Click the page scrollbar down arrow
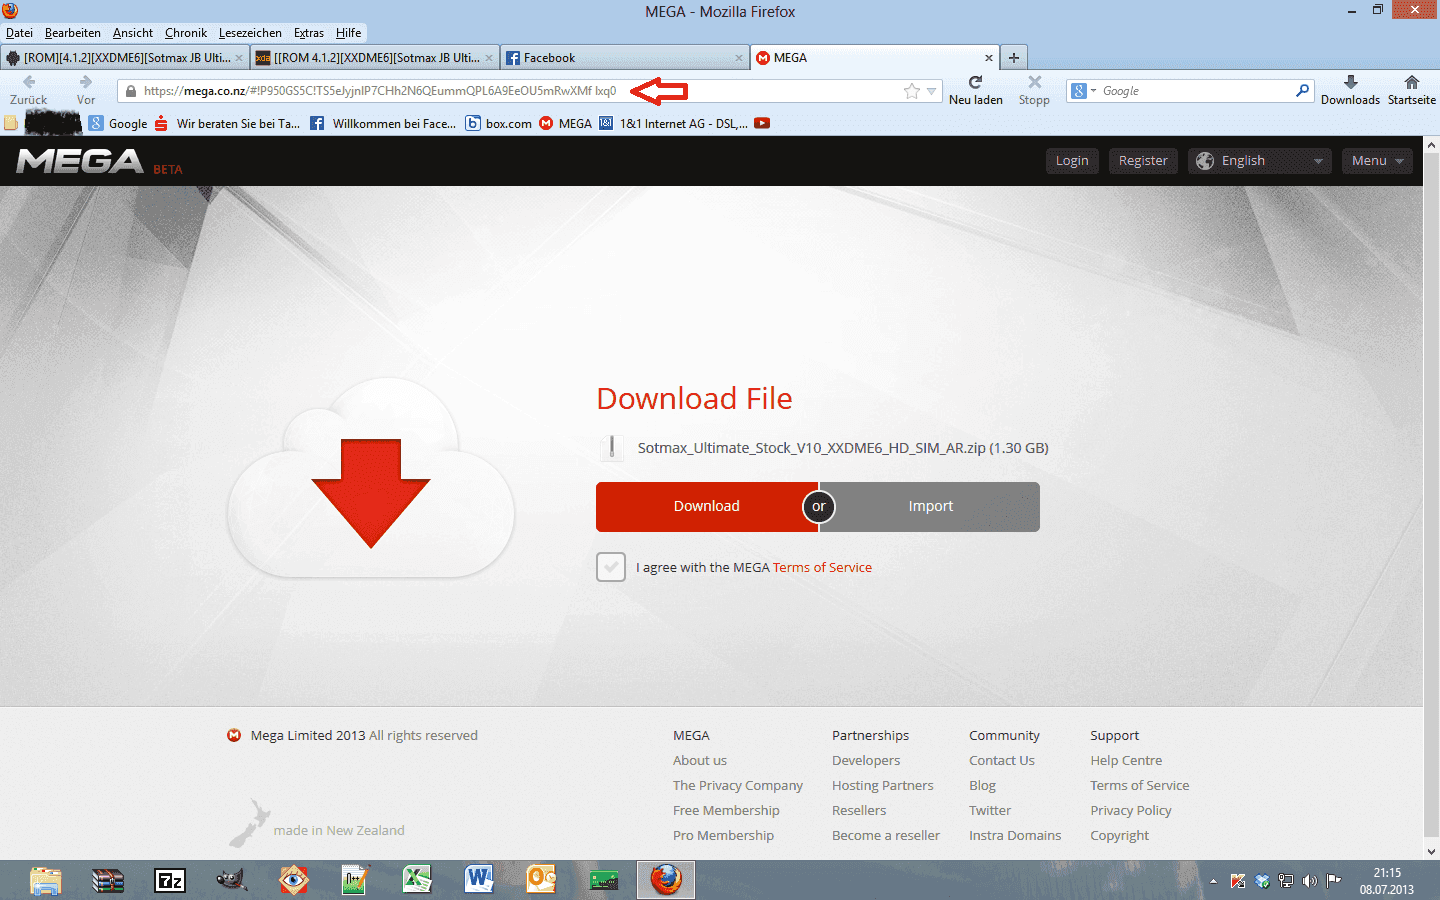 click(x=1431, y=851)
